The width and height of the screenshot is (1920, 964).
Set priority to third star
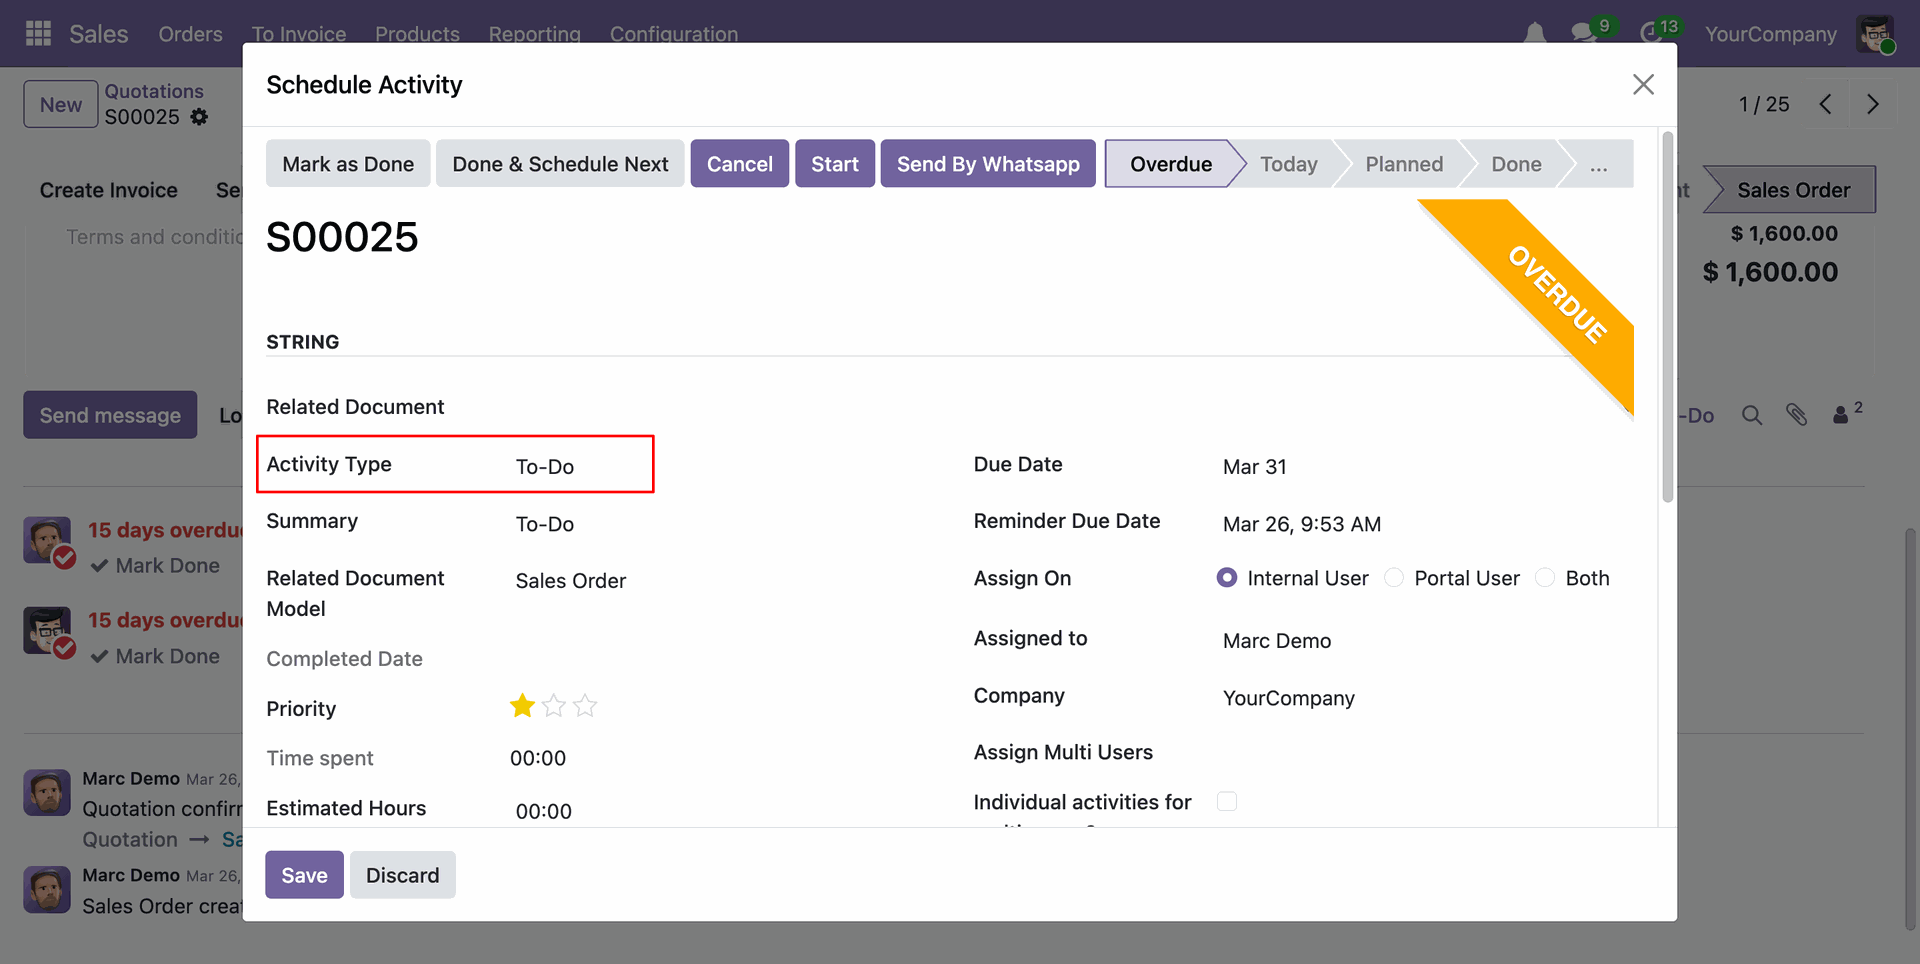pos(586,707)
